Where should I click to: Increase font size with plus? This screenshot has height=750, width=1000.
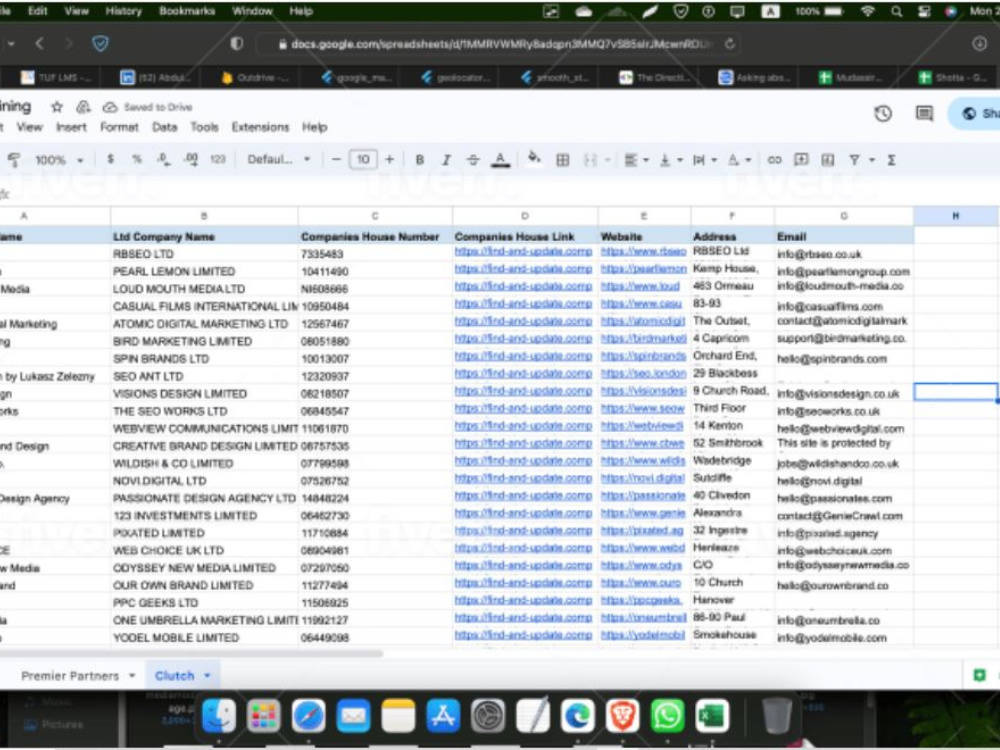tap(389, 159)
